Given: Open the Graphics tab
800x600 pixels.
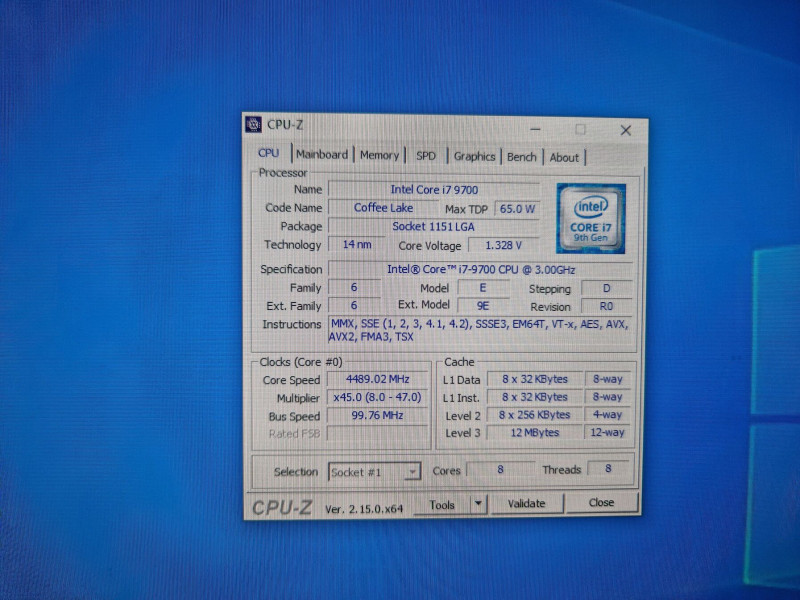Looking at the screenshot, I should tap(474, 157).
